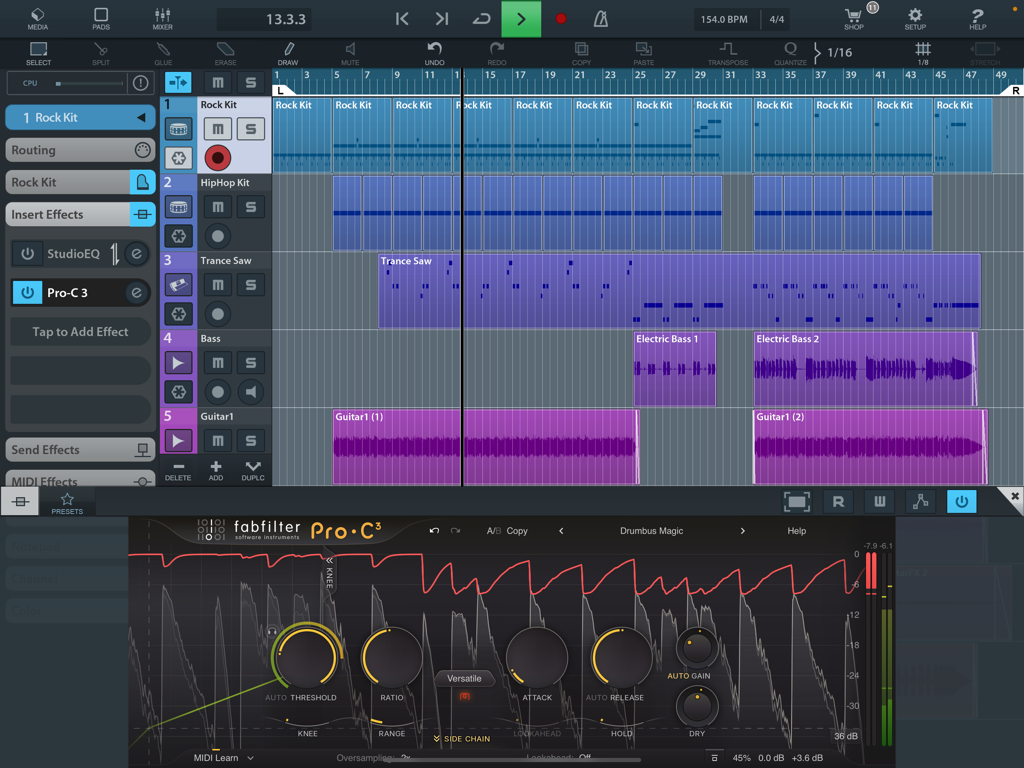Image resolution: width=1024 pixels, height=768 pixels.
Task: Change the 4/4 time signature
Action: click(x=776, y=19)
